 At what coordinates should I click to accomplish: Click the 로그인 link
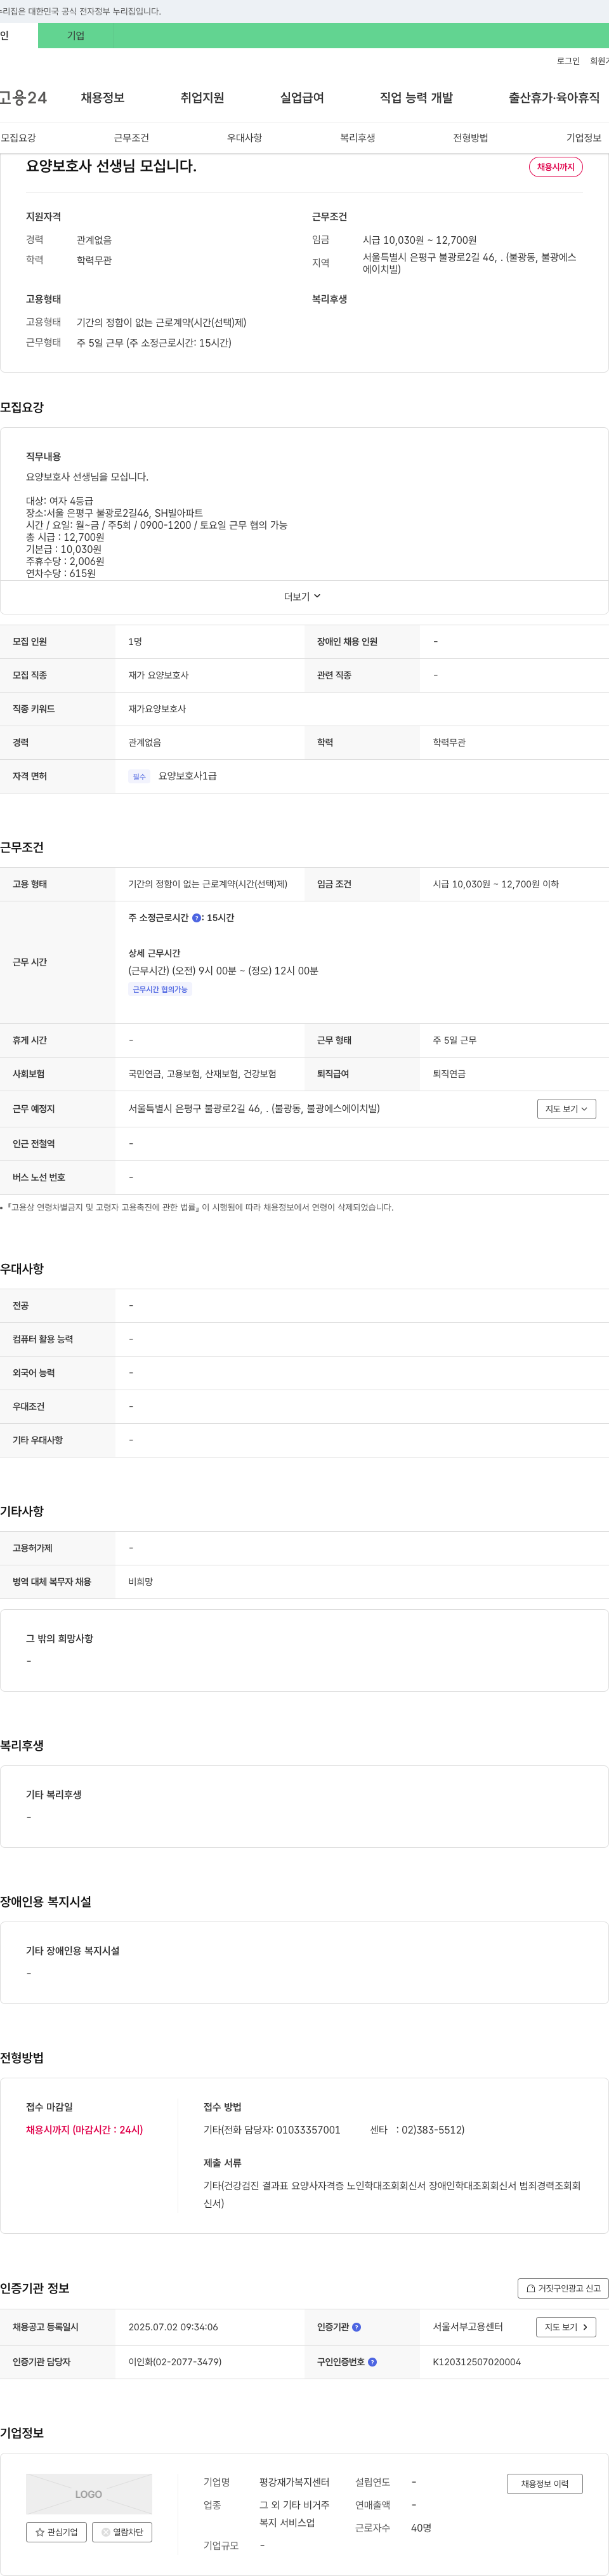(568, 61)
